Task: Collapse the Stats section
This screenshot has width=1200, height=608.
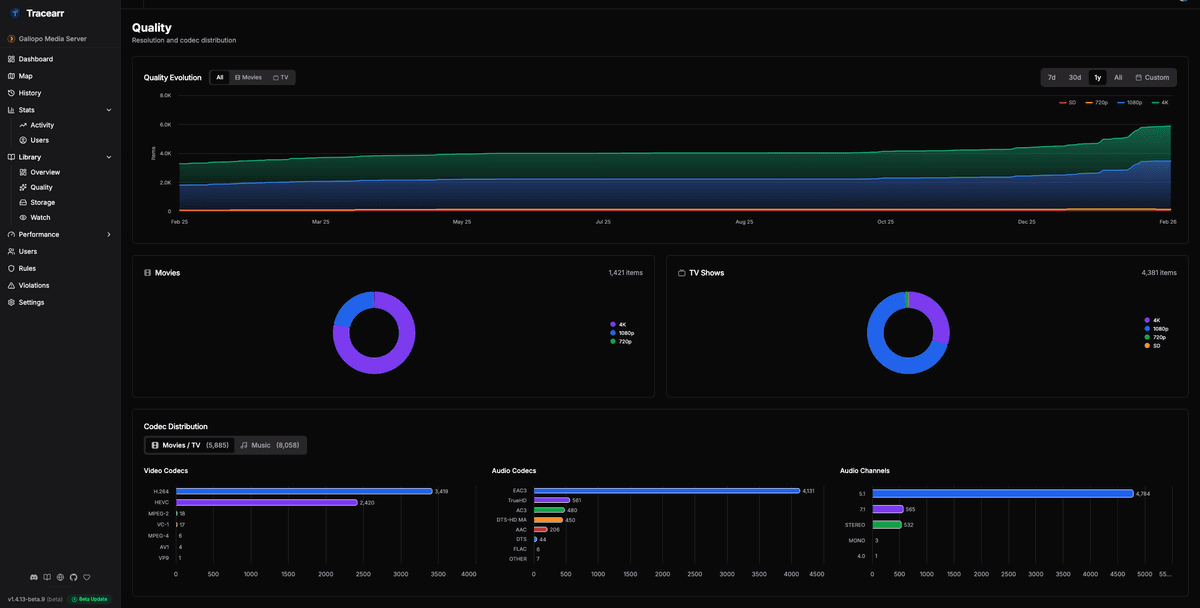Action: tap(109, 109)
